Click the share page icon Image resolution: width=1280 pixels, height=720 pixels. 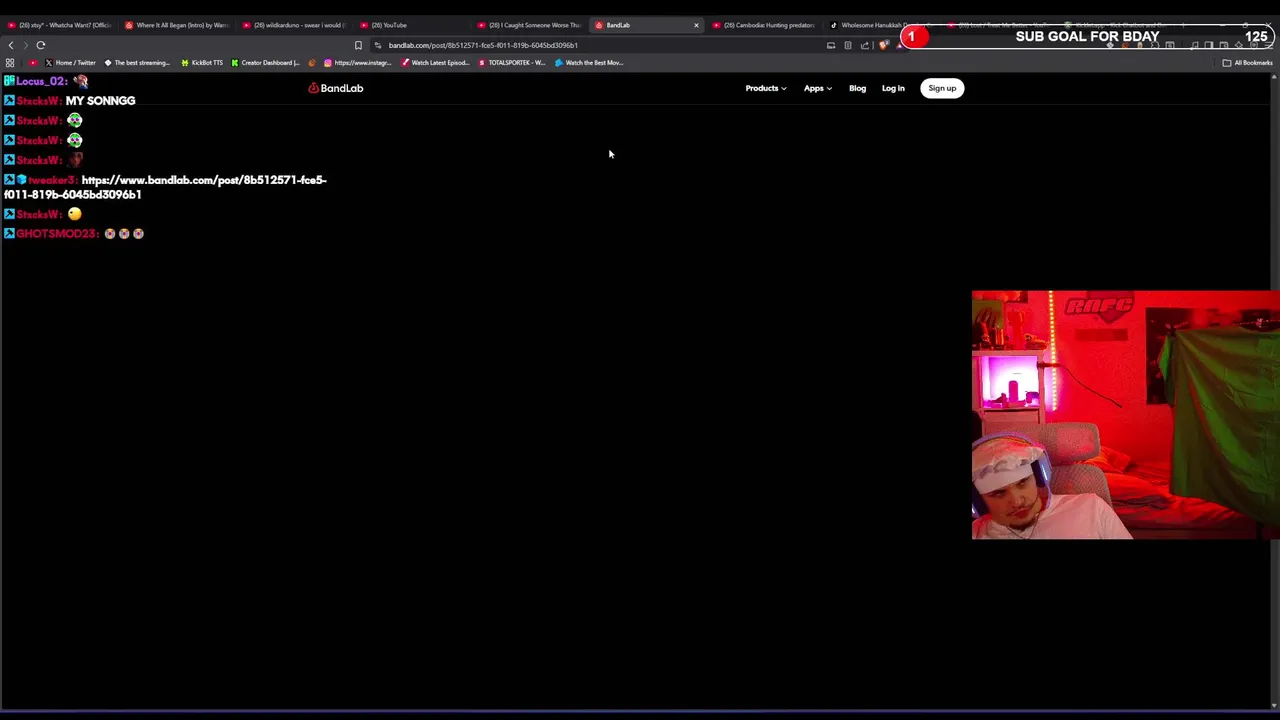(865, 45)
